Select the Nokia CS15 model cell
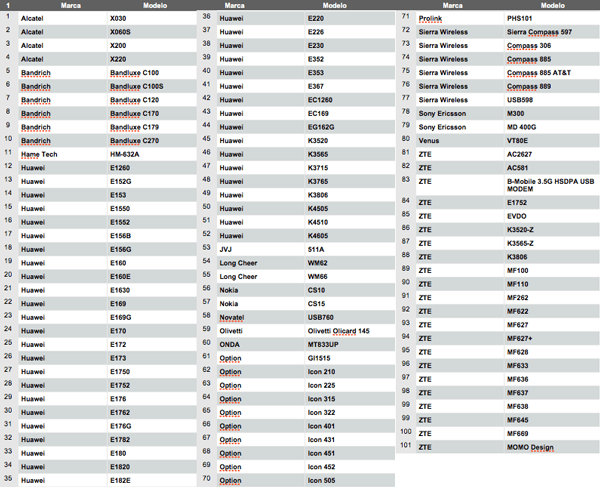 tap(350, 304)
